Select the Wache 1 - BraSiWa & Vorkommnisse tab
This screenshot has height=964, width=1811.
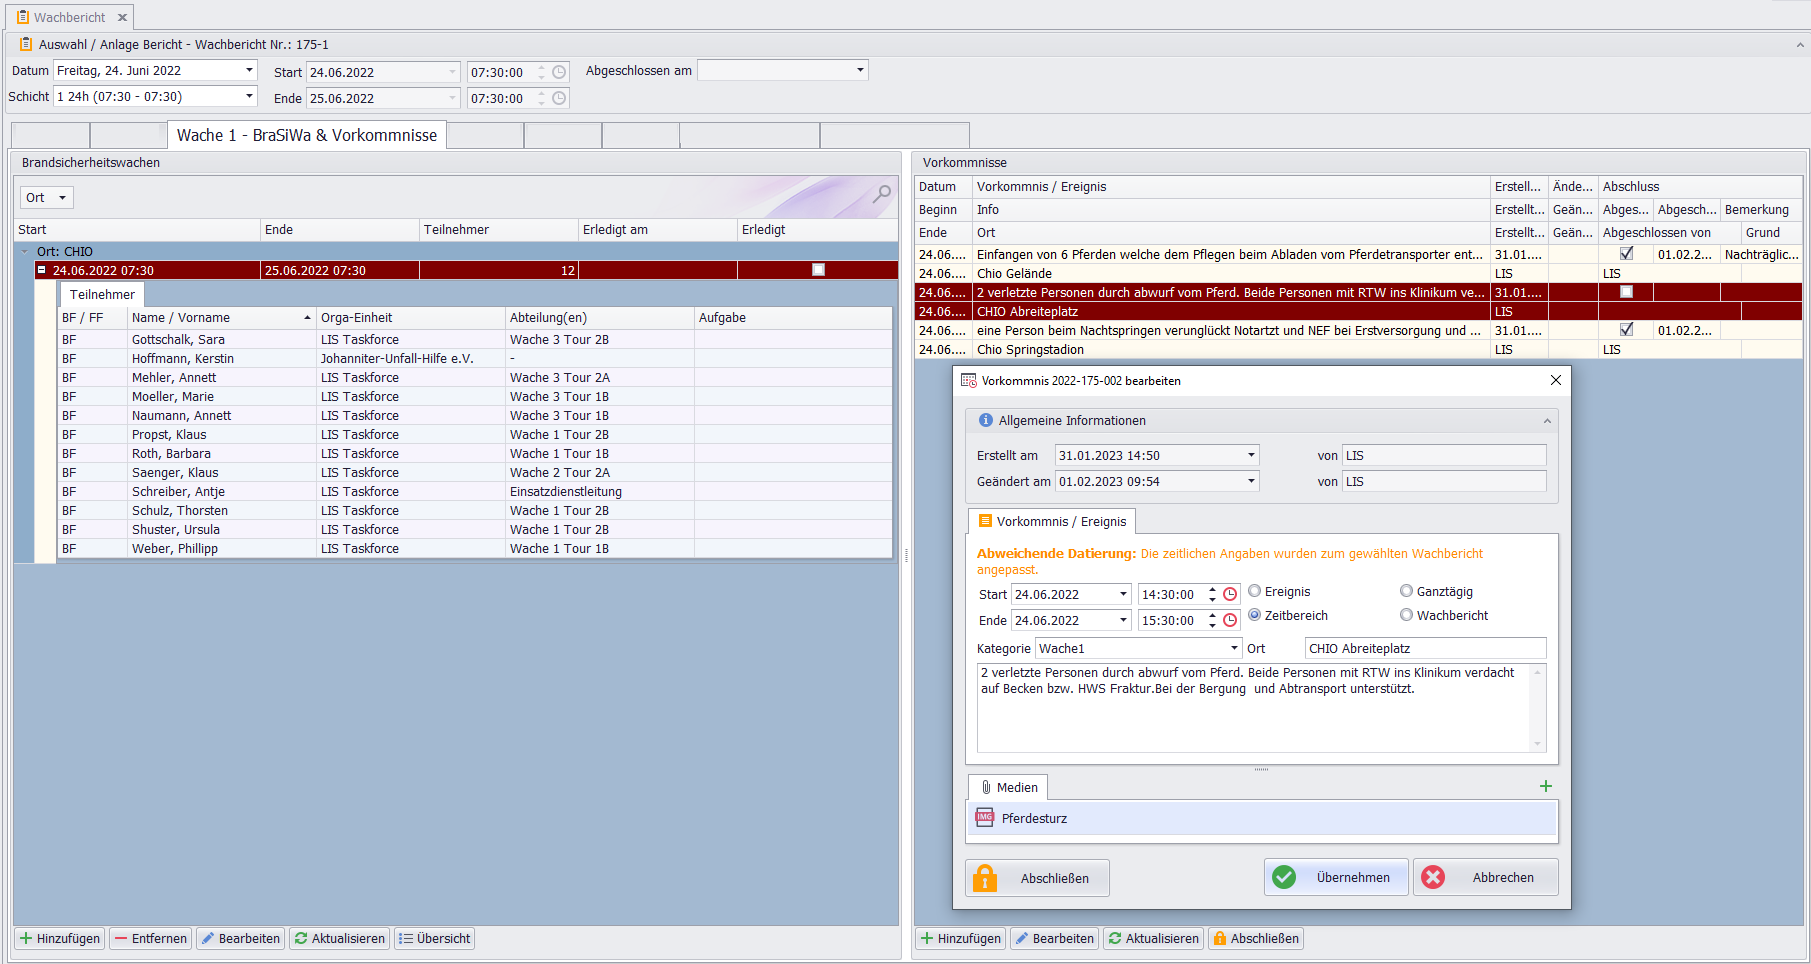pyautogui.click(x=306, y=135)
